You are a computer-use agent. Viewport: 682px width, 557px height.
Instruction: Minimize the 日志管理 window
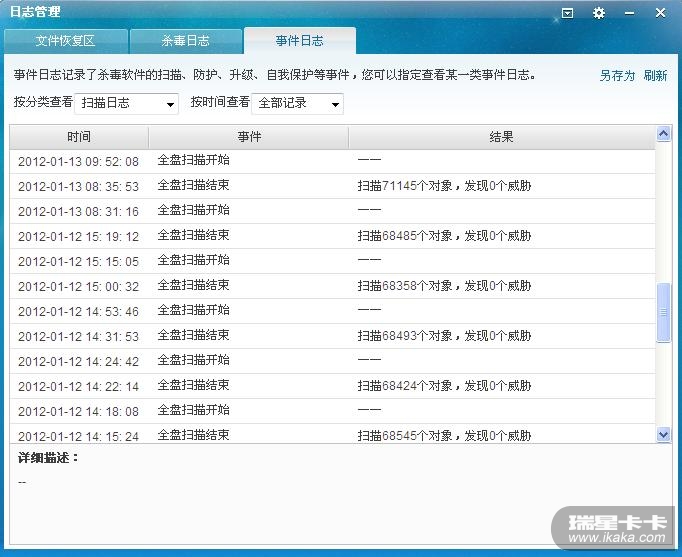[x=629, y=13]
